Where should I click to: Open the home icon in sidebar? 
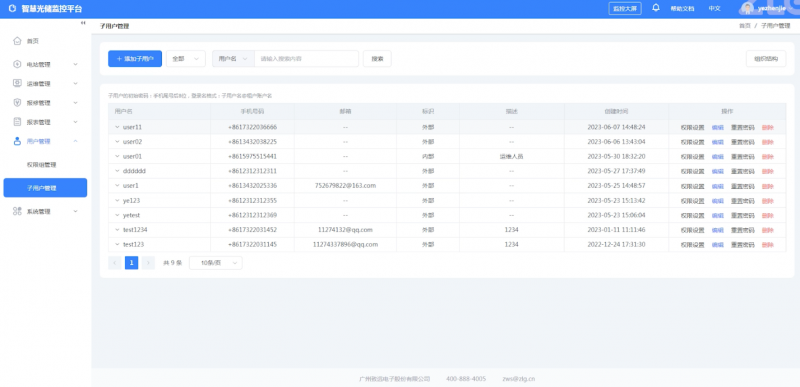click(17, 41)
